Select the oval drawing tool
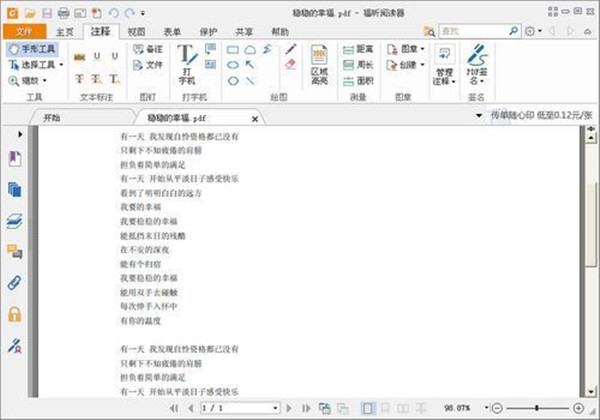This screenshot has height=420, width=600. point(233,65)
